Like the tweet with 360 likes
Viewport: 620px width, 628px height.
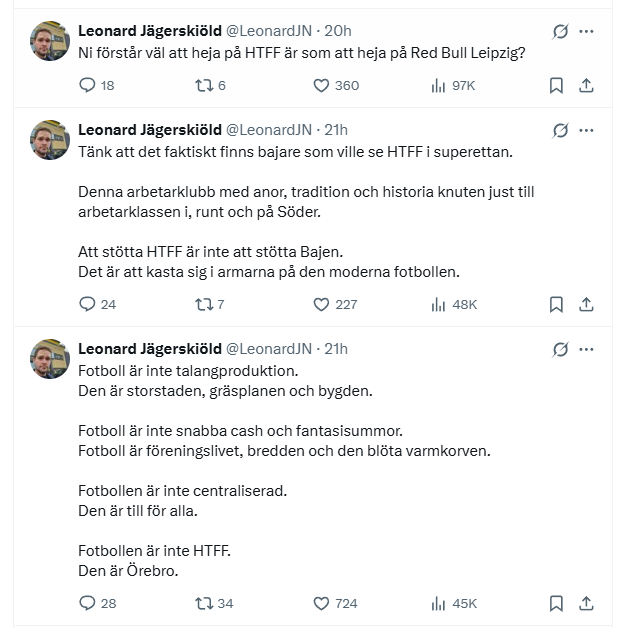point(321,86)
